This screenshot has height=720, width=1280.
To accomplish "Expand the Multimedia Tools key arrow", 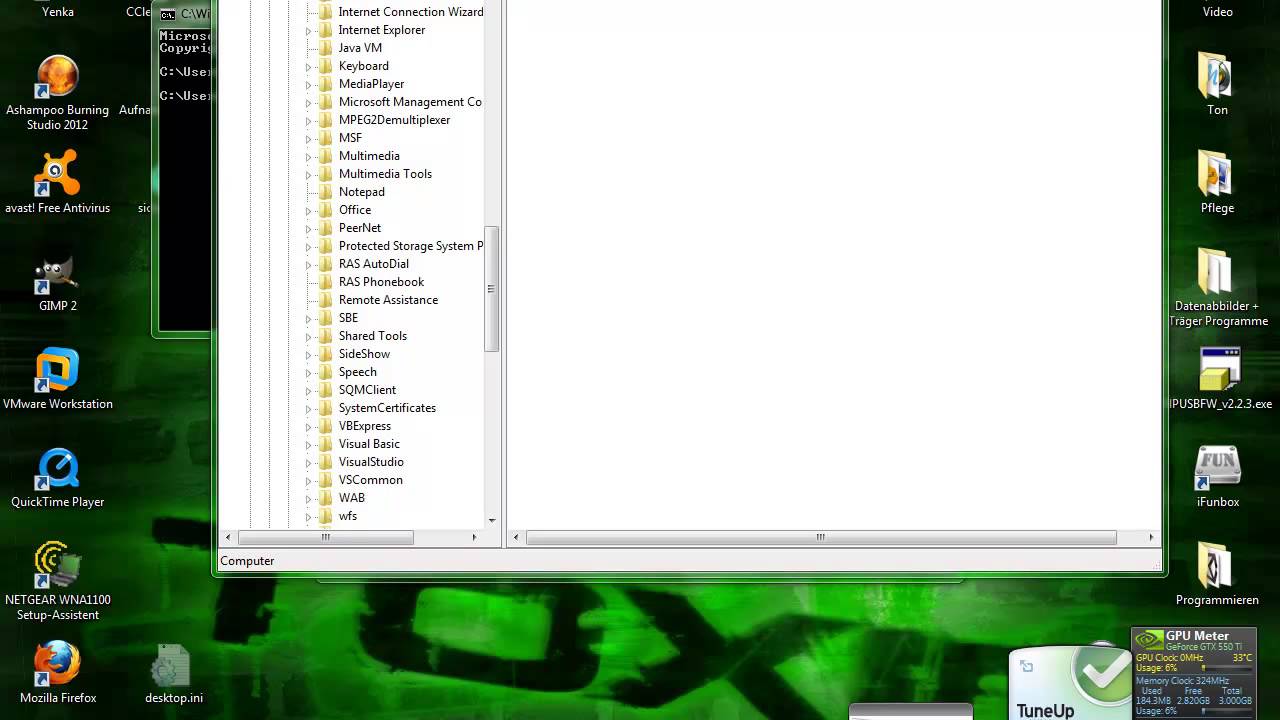I will (x=308, y=175).
